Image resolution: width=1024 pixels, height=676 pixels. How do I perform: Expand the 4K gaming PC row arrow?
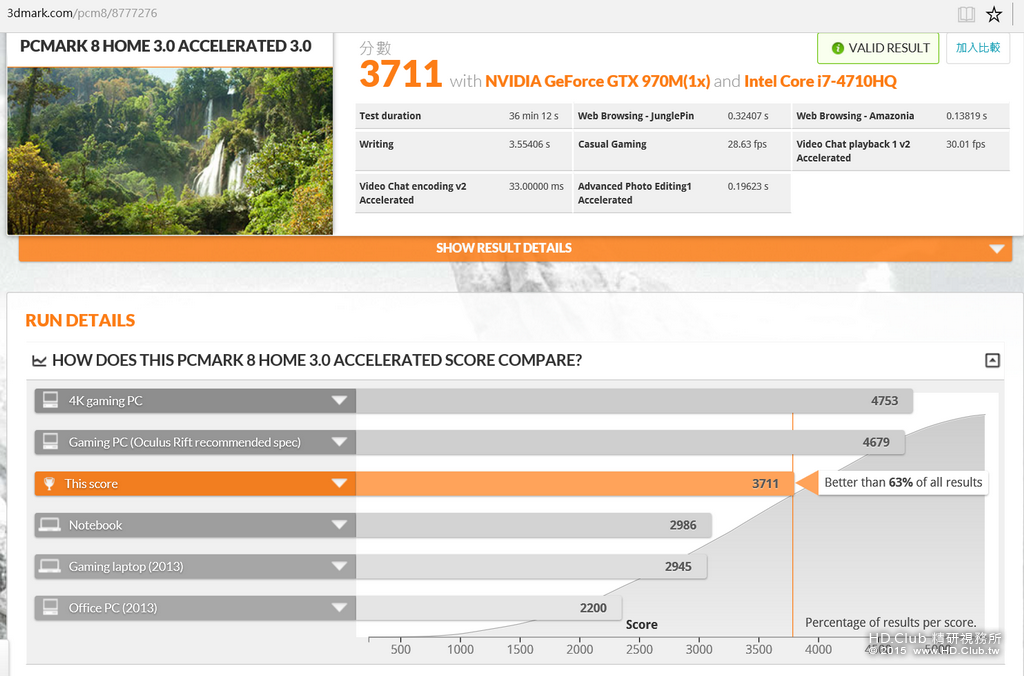tap(339, 400)
